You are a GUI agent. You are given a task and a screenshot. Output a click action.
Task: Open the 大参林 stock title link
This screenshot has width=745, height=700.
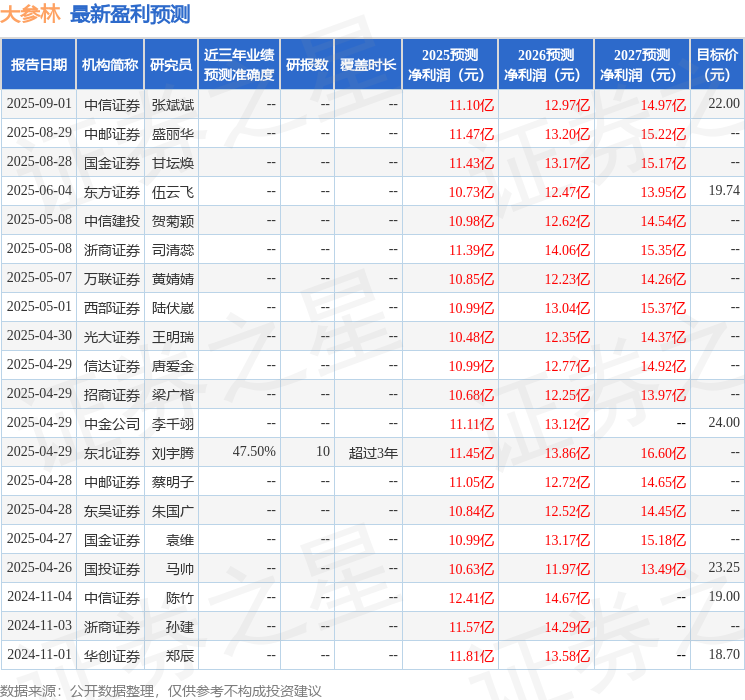[30, 14]
